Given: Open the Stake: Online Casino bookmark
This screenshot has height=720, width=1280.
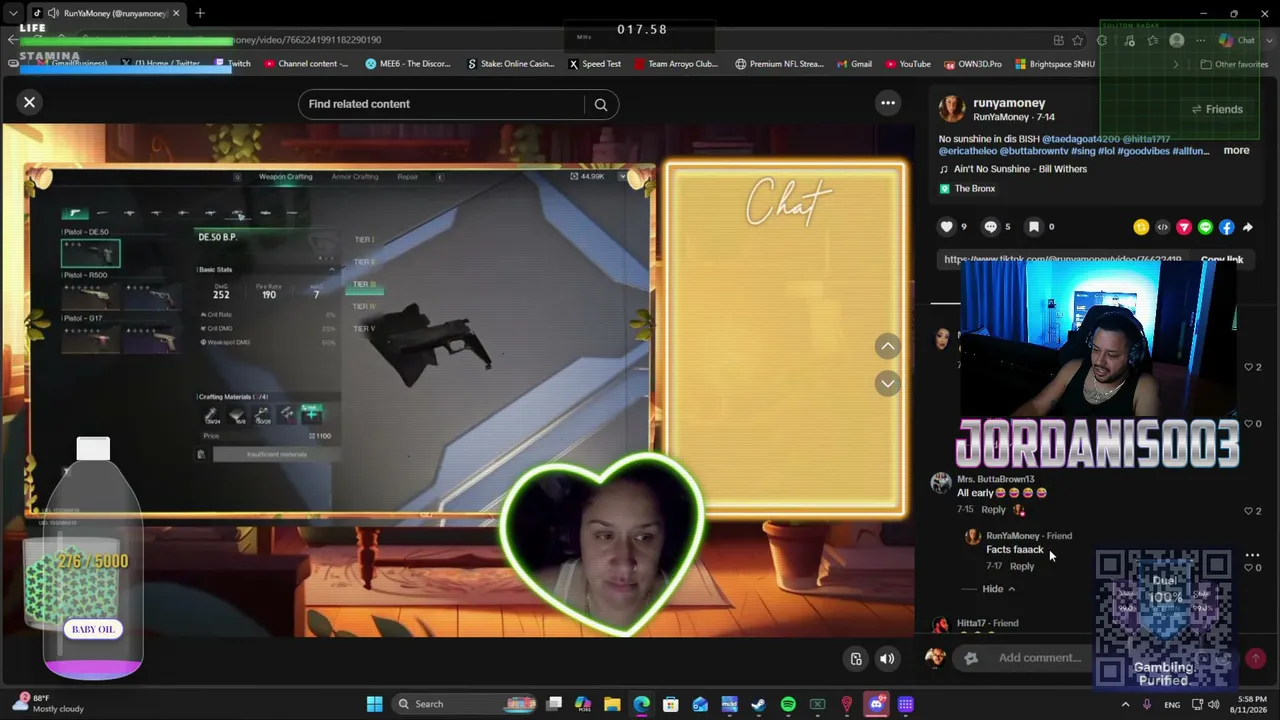Looking at the screenshot, I should click(x=511, y=64).
